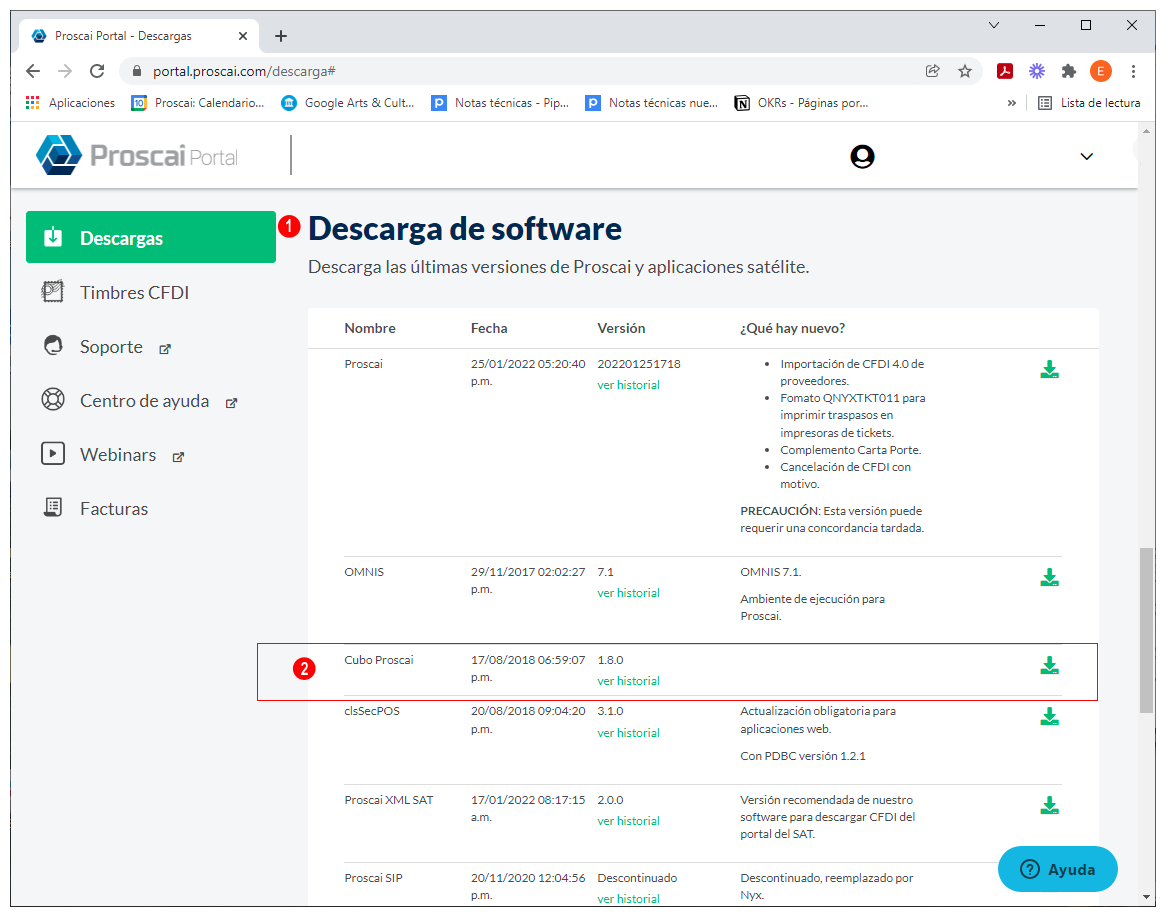Image resolution: width=1169 pixels, height=916 pixels.
Task: Show more bookmarks with the chevron
Action: 1012,103
